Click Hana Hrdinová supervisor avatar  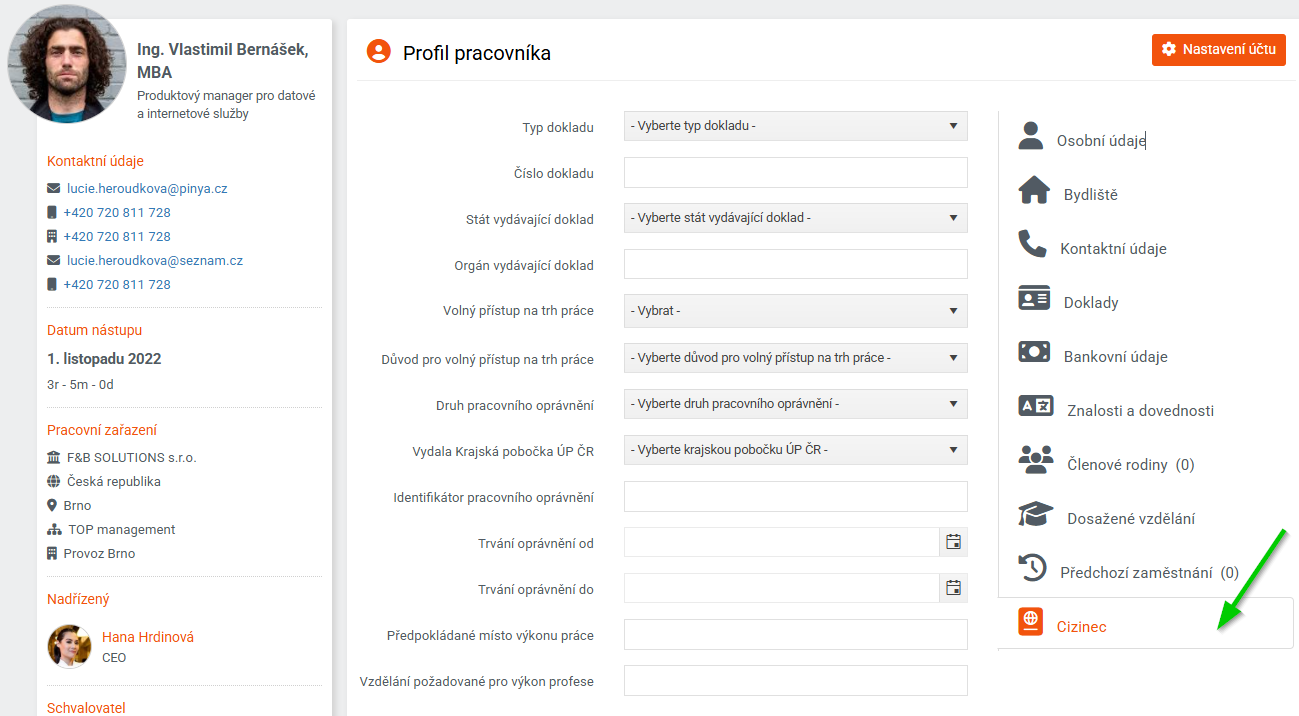click(70, 646)
